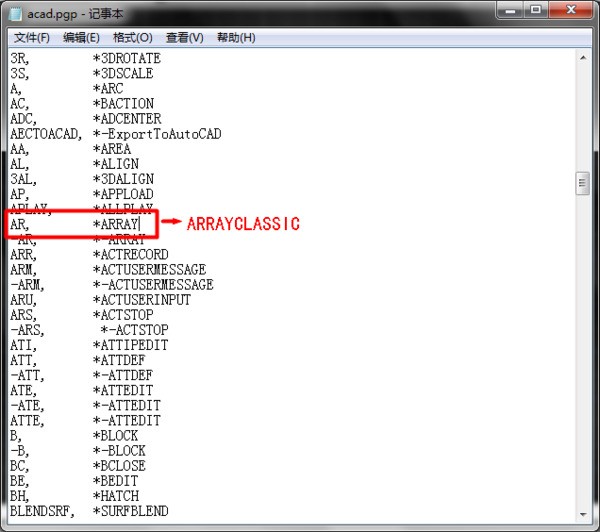Open the 文件(F) menu

tap(31, 38)
